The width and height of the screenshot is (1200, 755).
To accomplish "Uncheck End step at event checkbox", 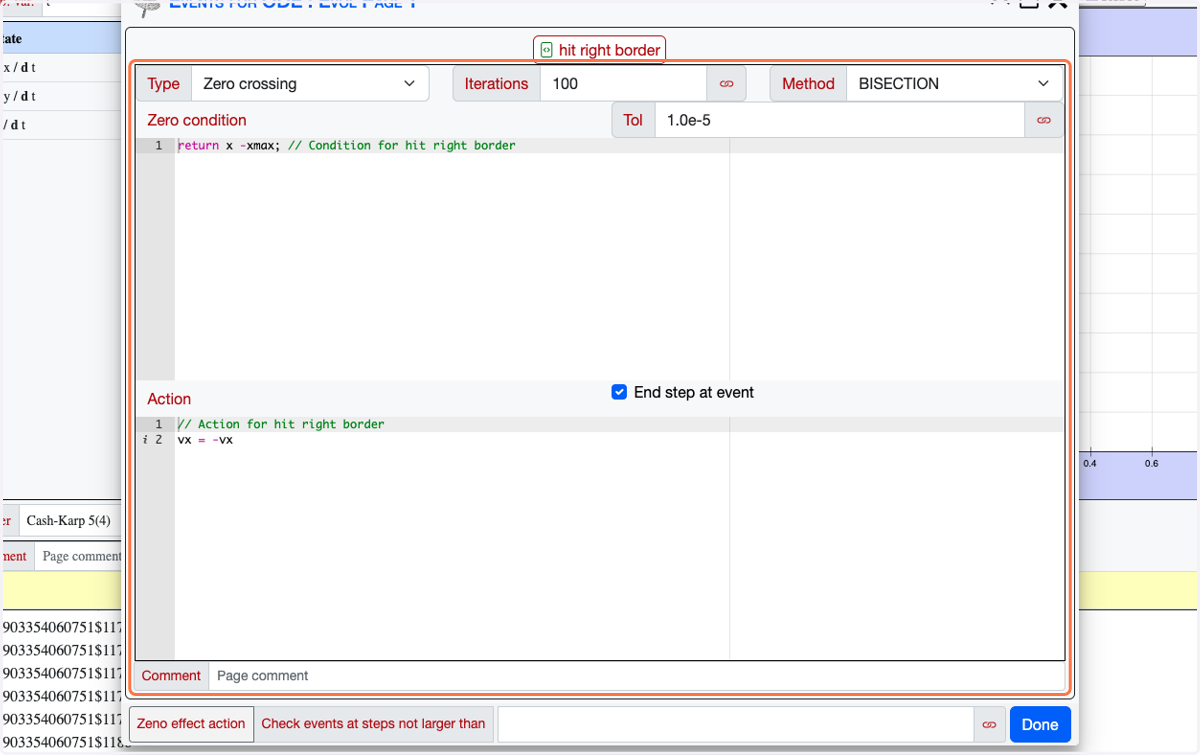I will [619, 392].
